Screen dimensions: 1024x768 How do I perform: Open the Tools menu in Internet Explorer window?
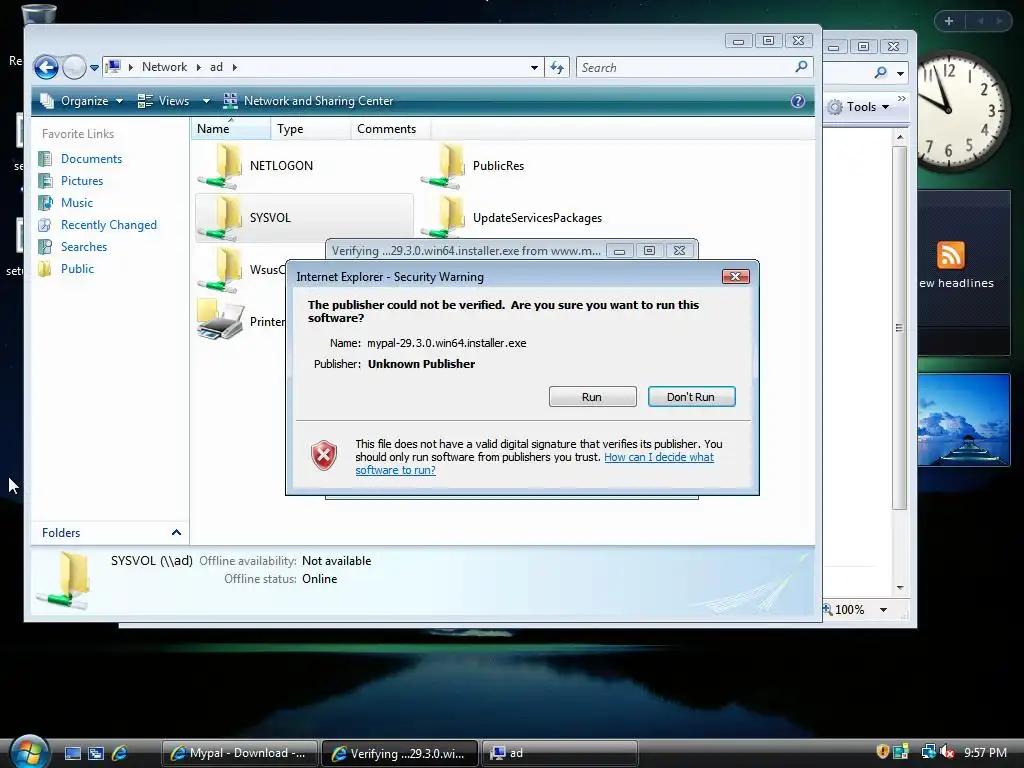[x=858, y=106]
